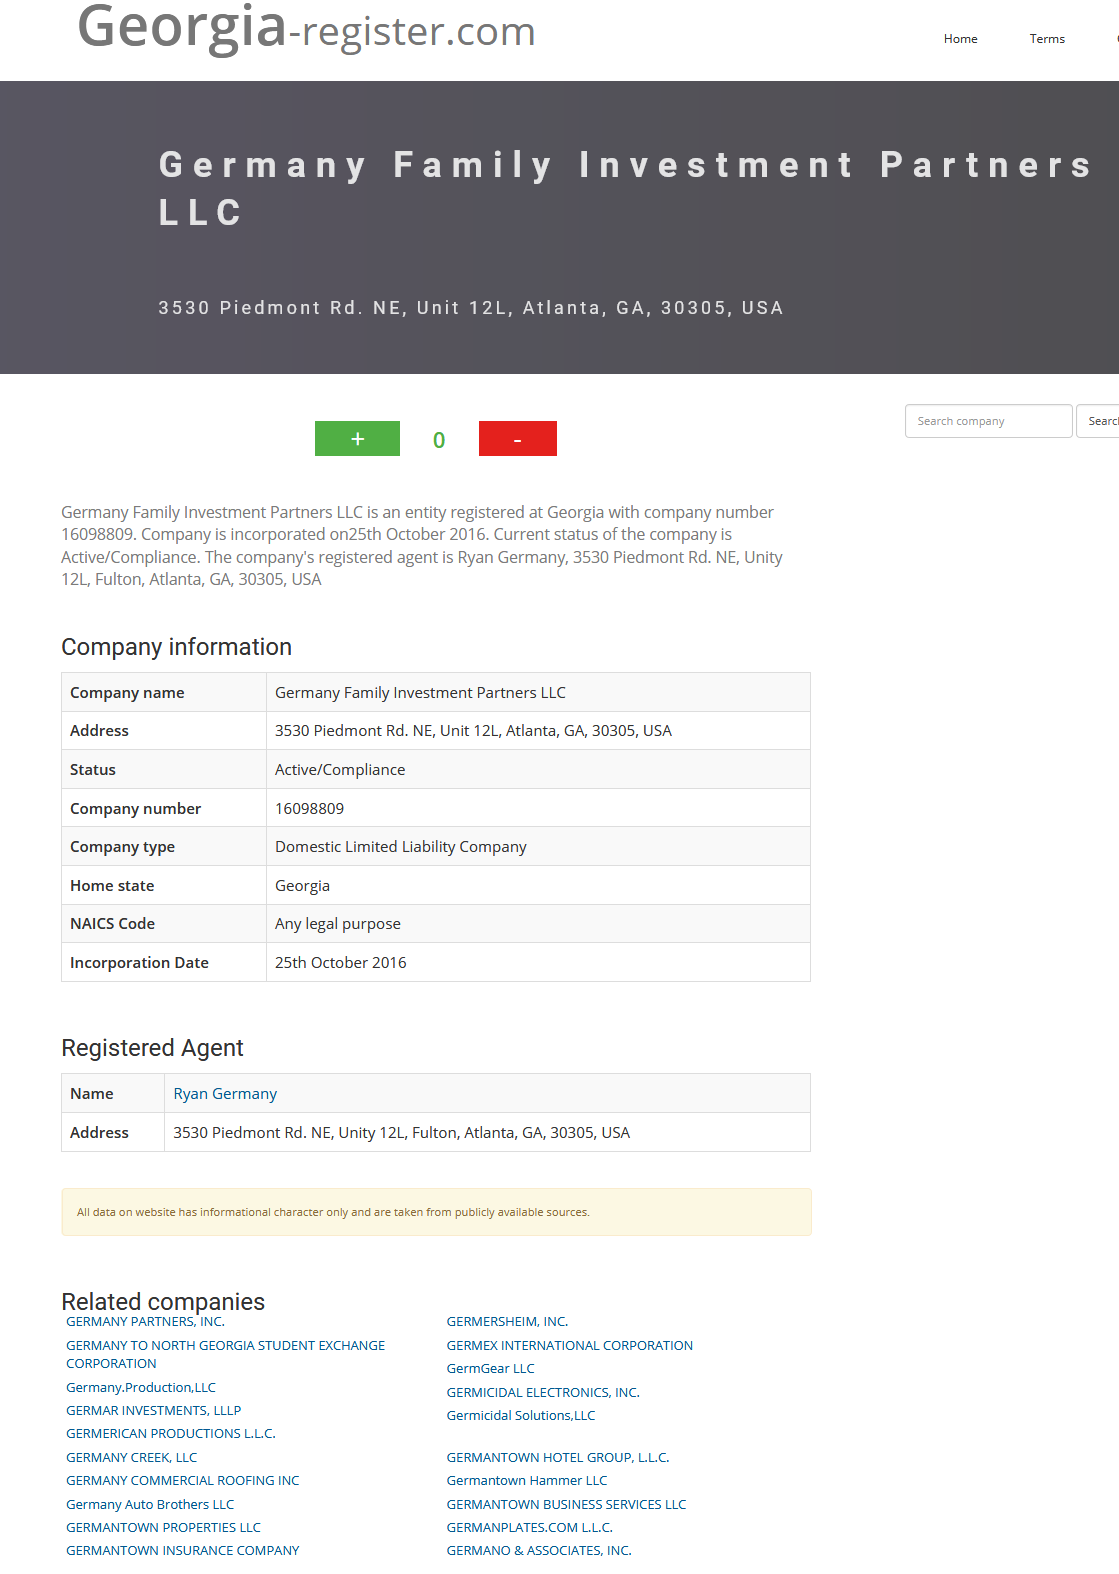Open GERMANY CREEK, LLC link

132,1458
